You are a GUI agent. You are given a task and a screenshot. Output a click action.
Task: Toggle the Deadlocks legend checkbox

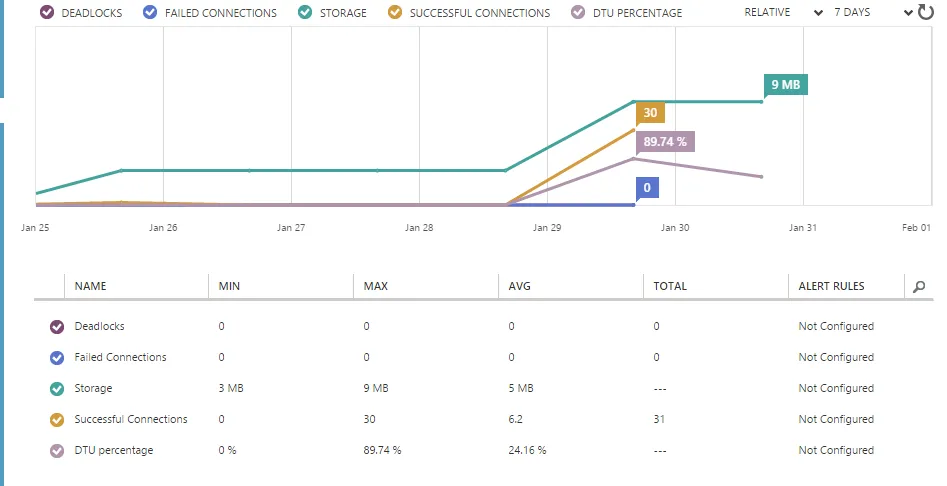47,13
